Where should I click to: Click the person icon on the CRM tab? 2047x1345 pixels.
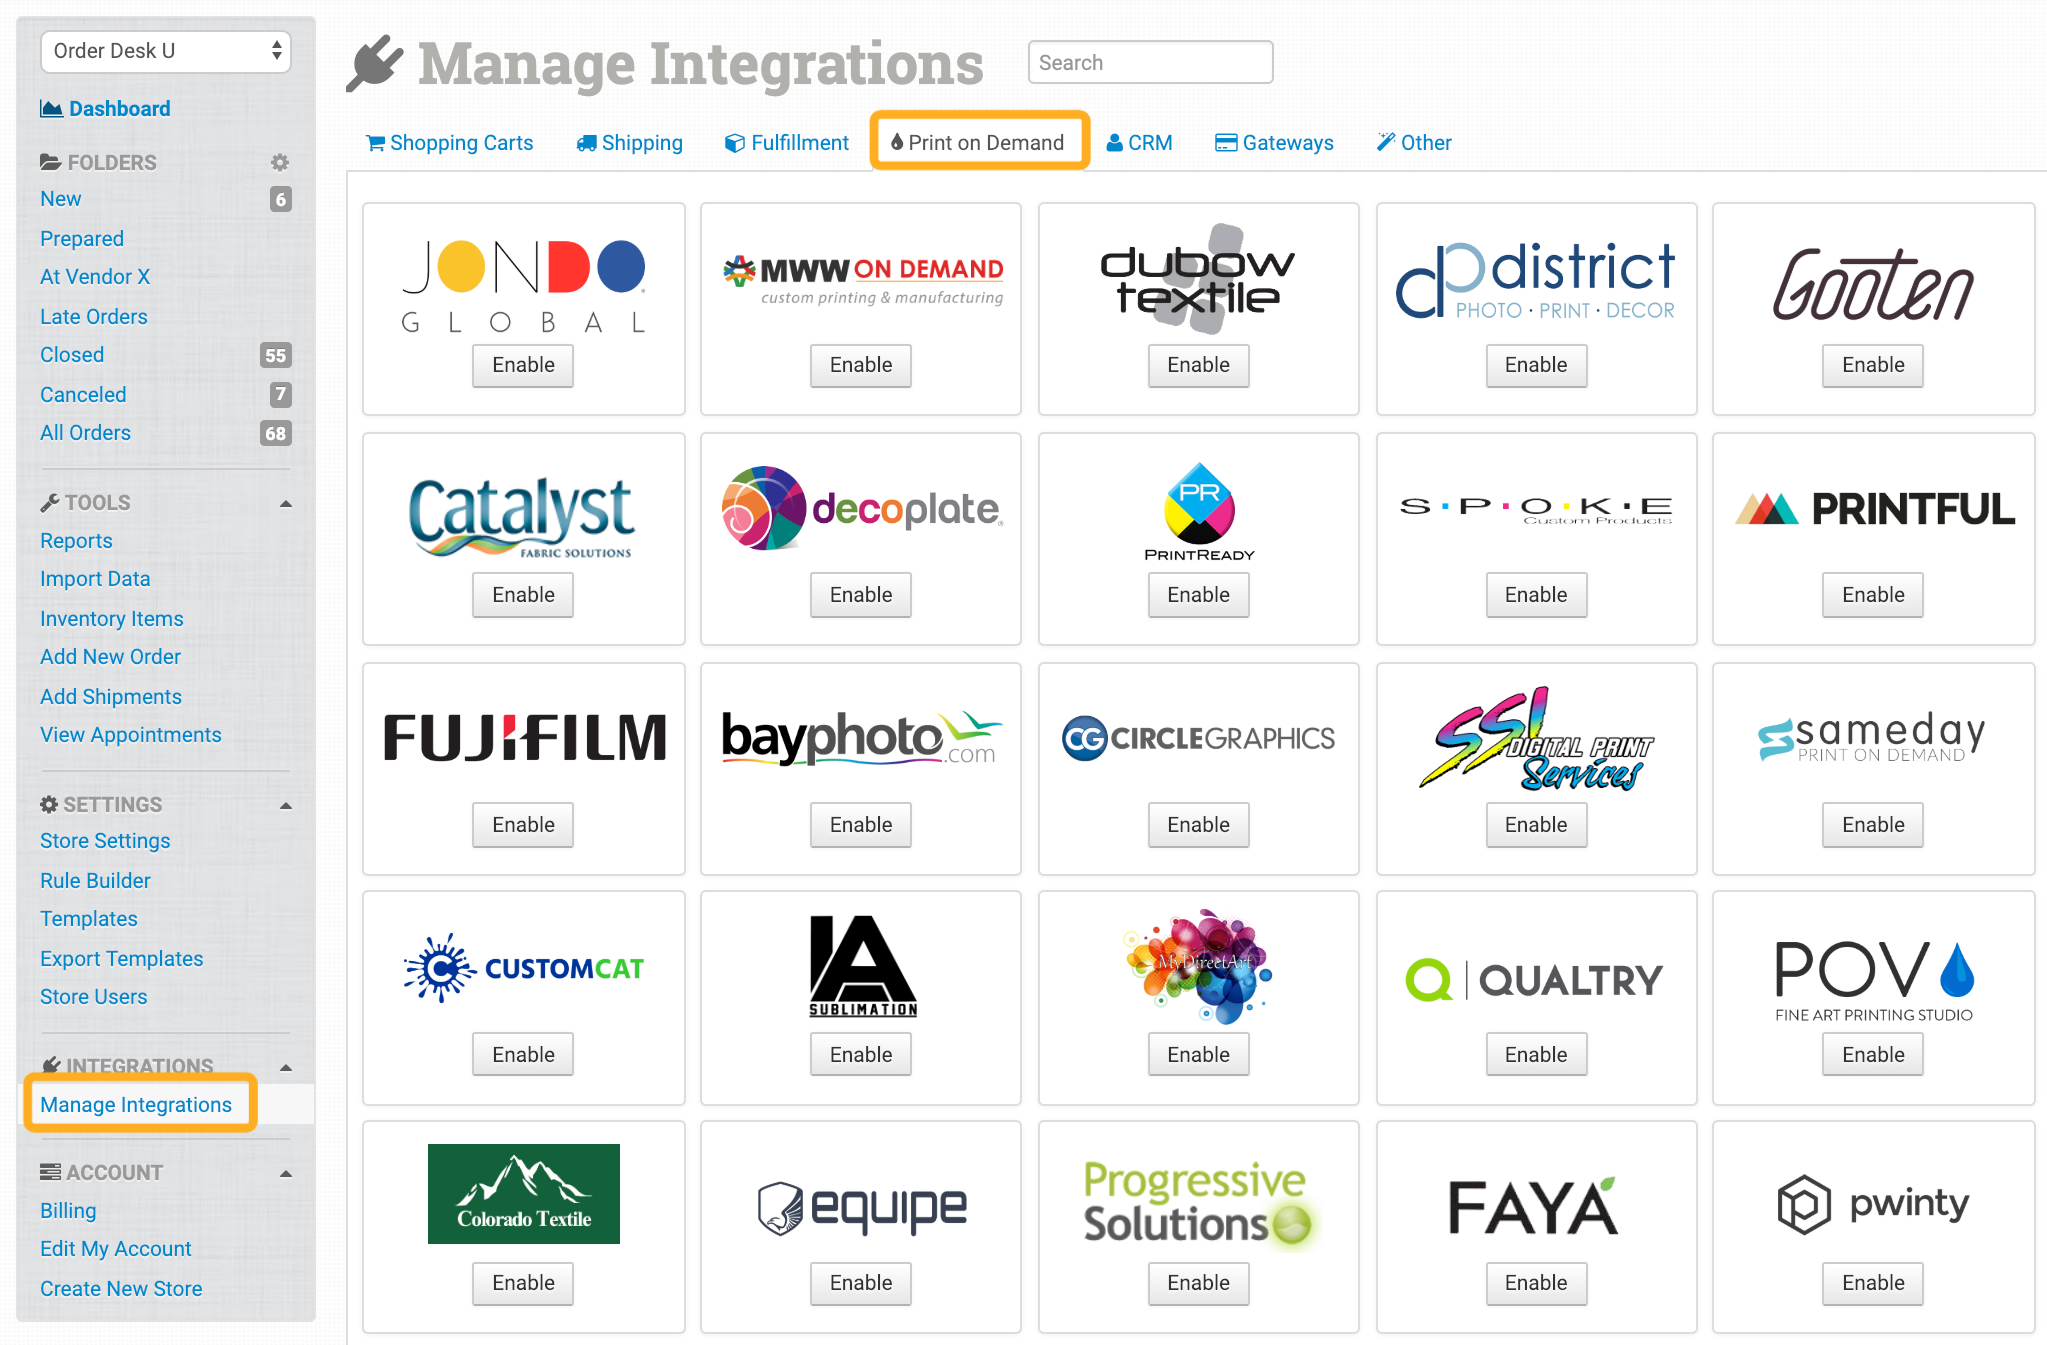pos(1111,142)
